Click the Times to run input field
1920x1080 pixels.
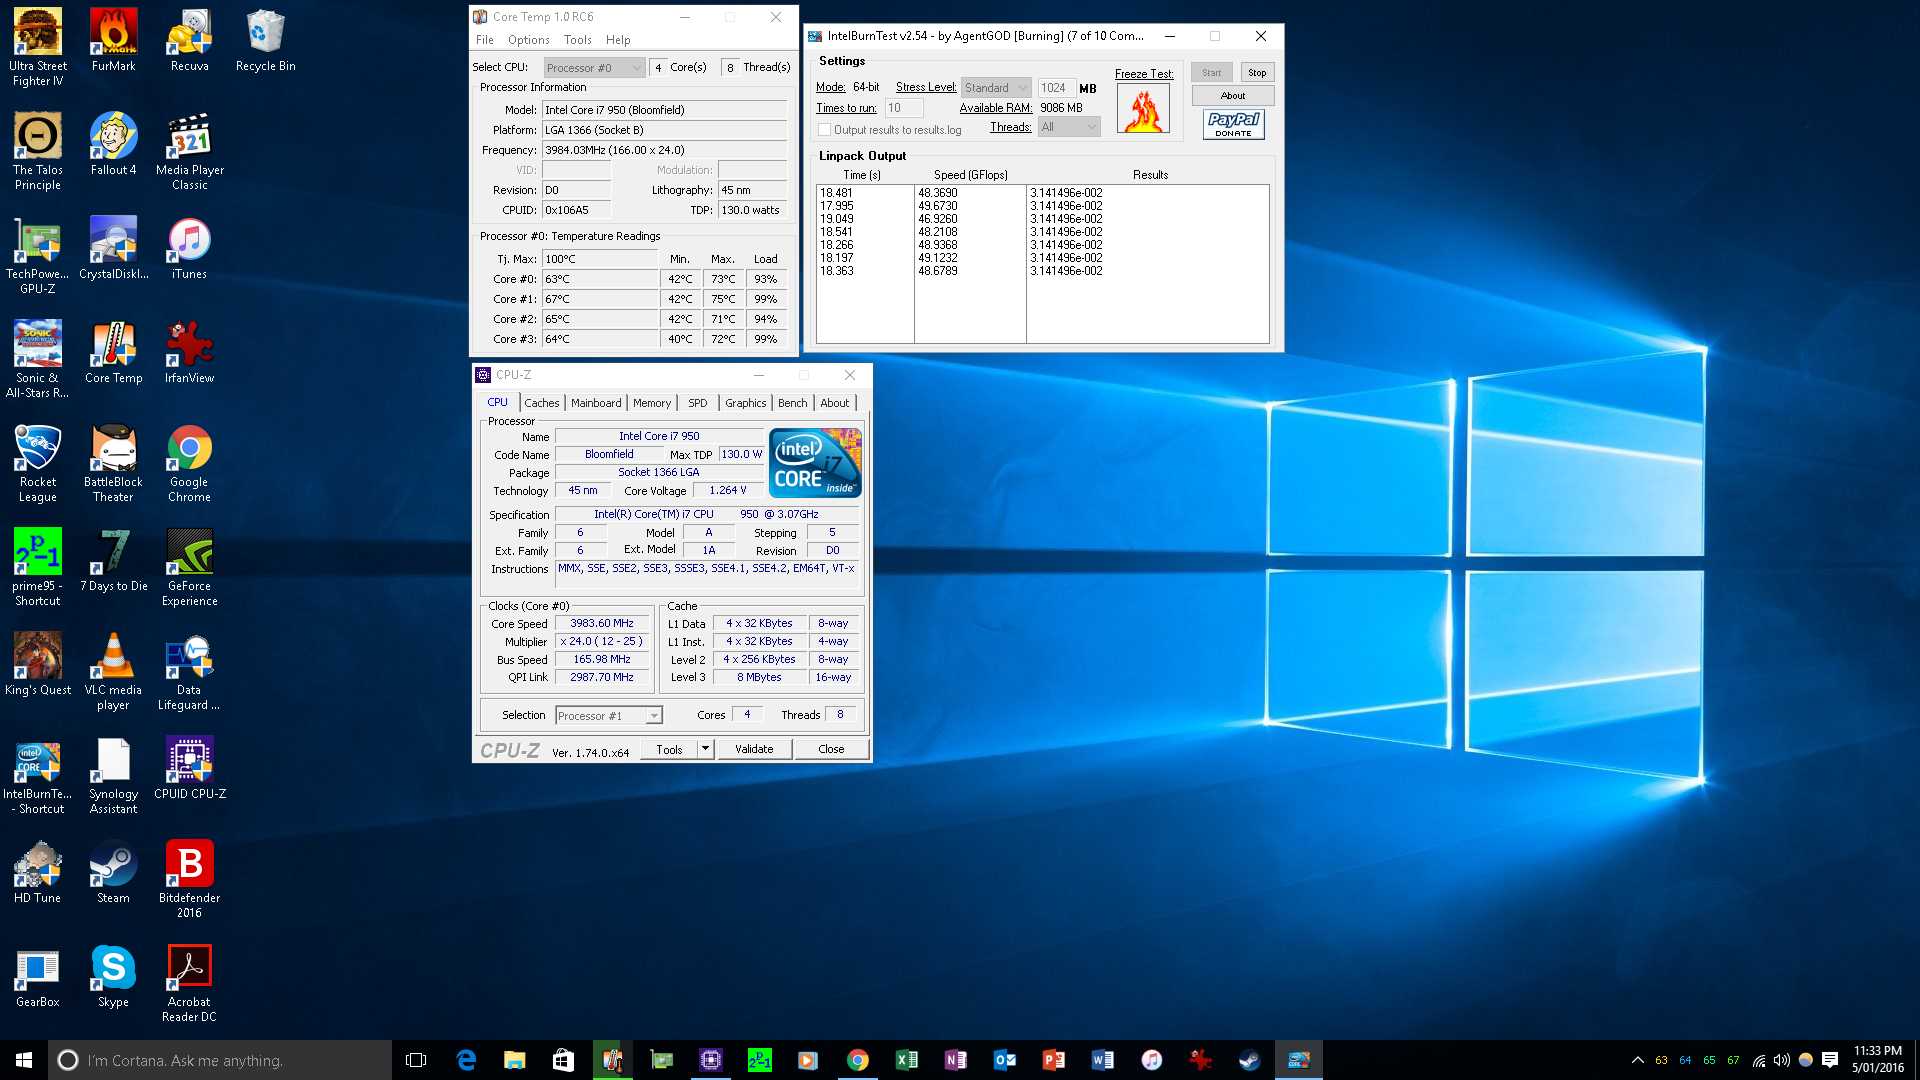[903, 108]
